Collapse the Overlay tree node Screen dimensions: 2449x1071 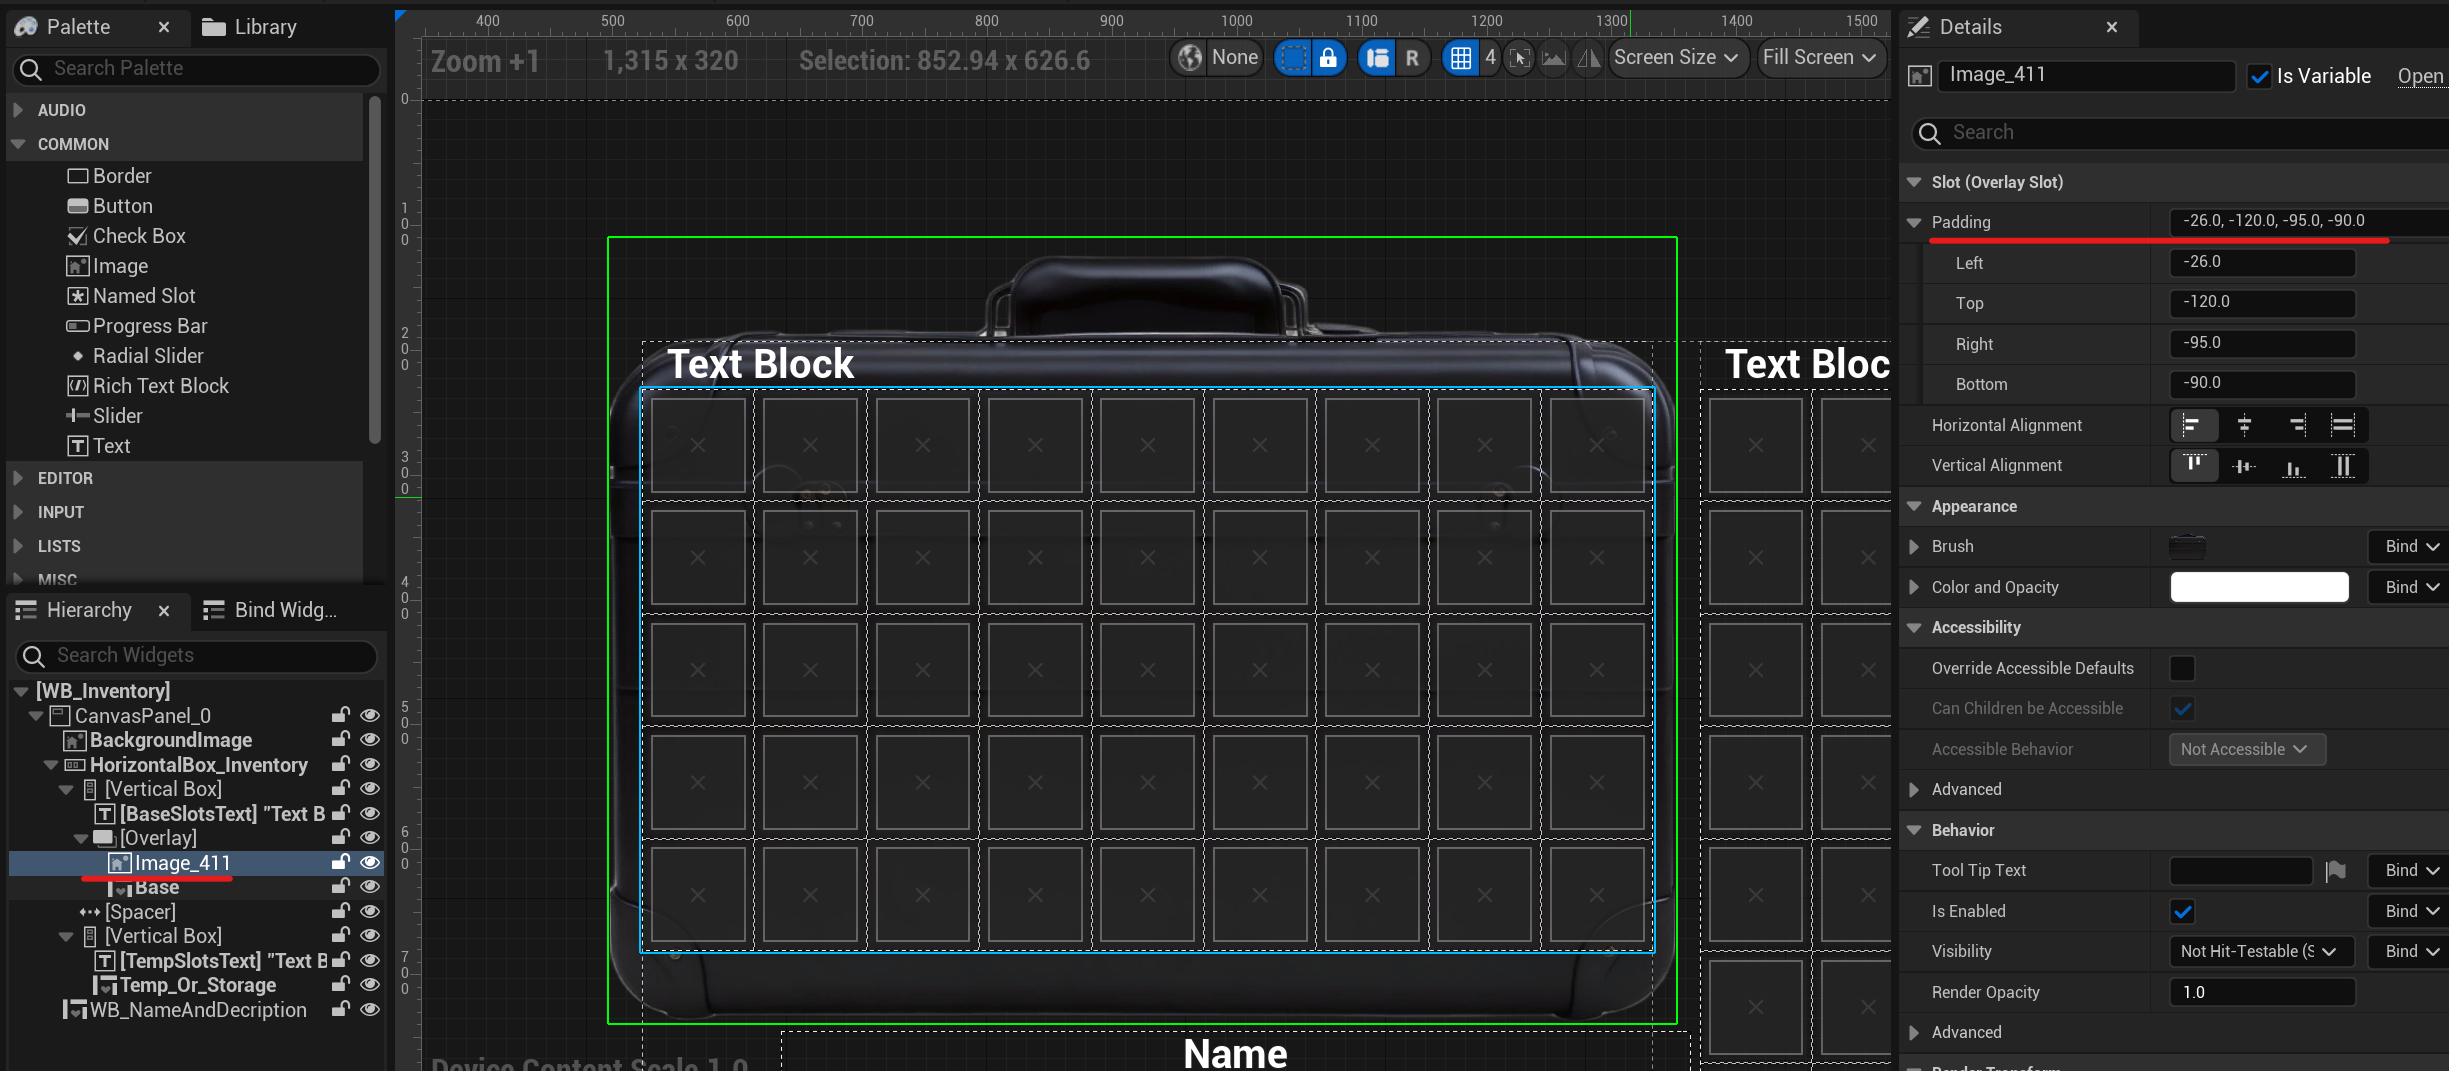pos(81,838)
